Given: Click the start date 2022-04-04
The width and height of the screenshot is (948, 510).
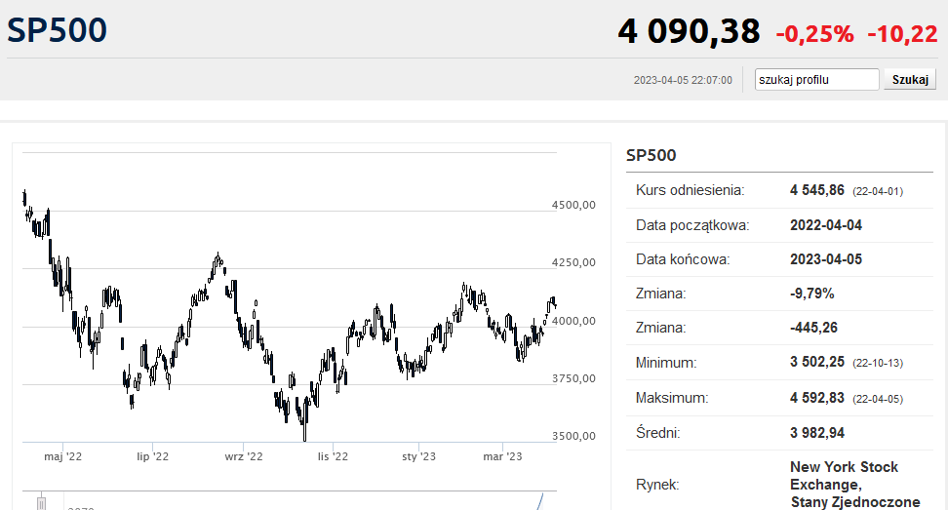Looking at the screenshot, I should pos(826,225).
